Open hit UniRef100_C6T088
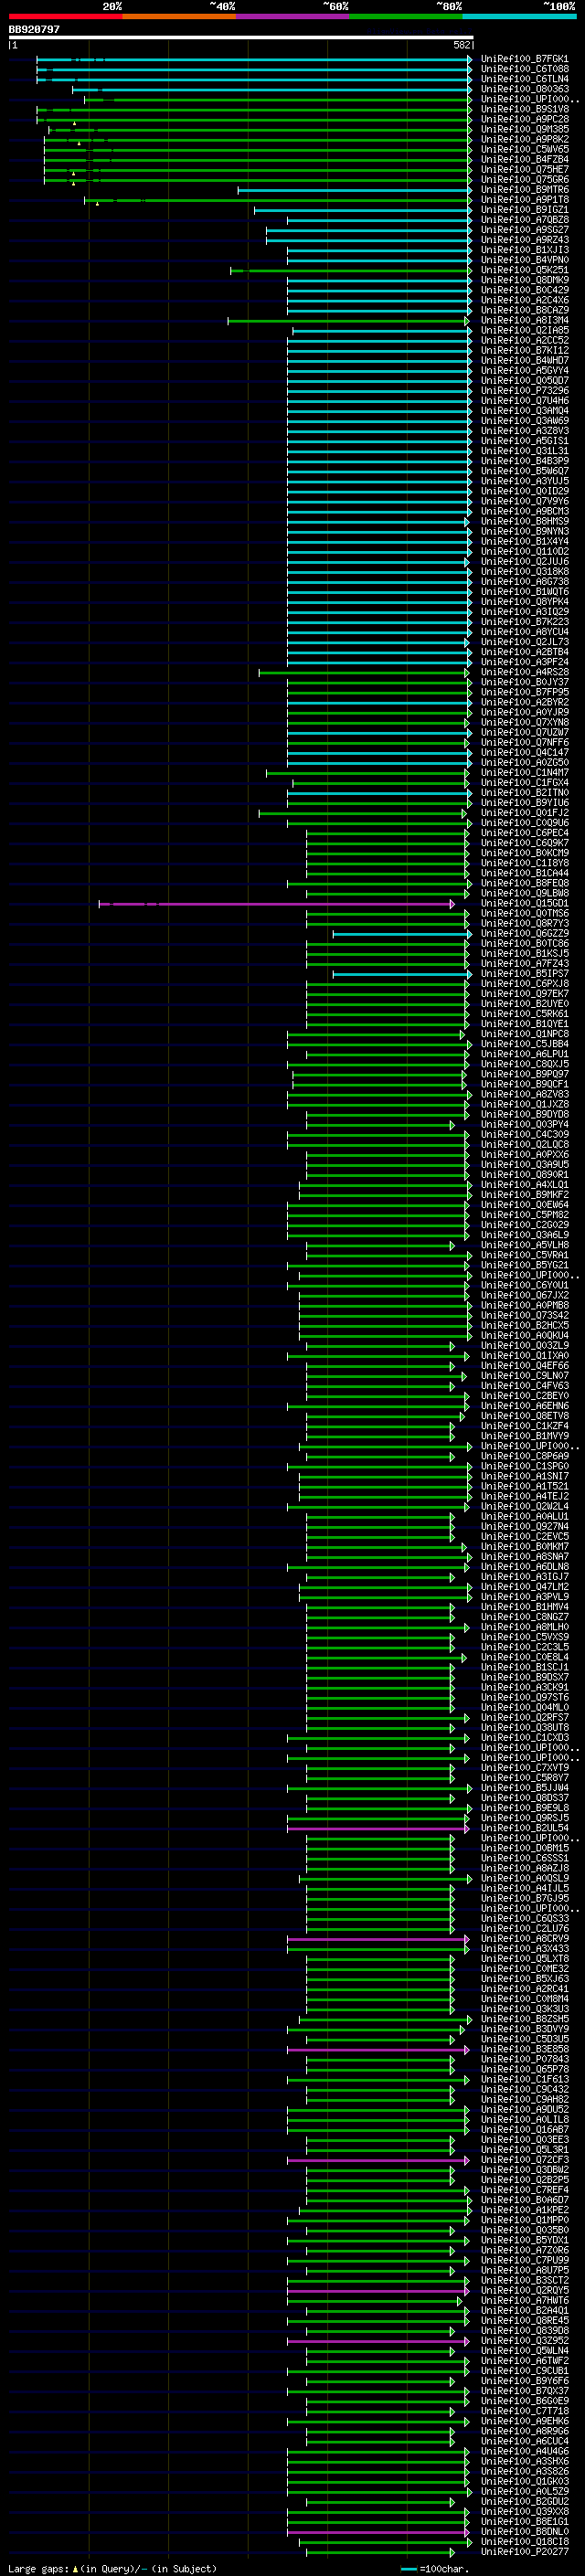Image resolution: width=585 pixels, height=2576 pixels. coord(524,69)
